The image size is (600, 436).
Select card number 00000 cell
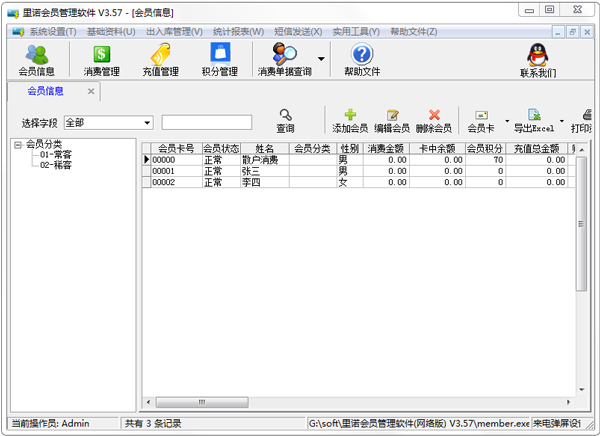tap(176, 160)
